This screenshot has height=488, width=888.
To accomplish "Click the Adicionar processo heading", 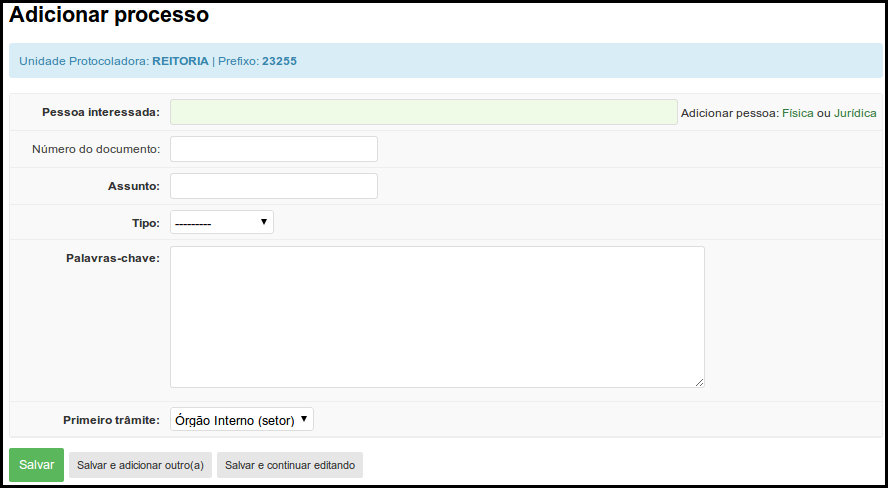I will point(109,15).
